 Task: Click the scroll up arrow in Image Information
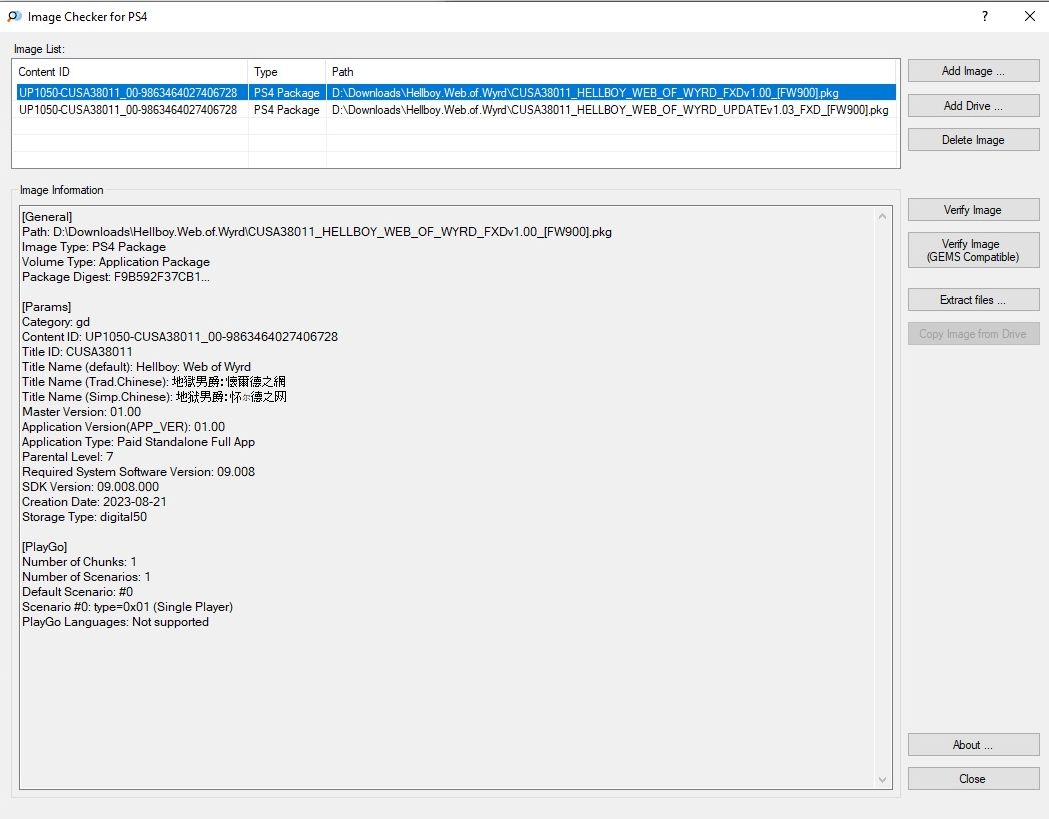point(882,216)
